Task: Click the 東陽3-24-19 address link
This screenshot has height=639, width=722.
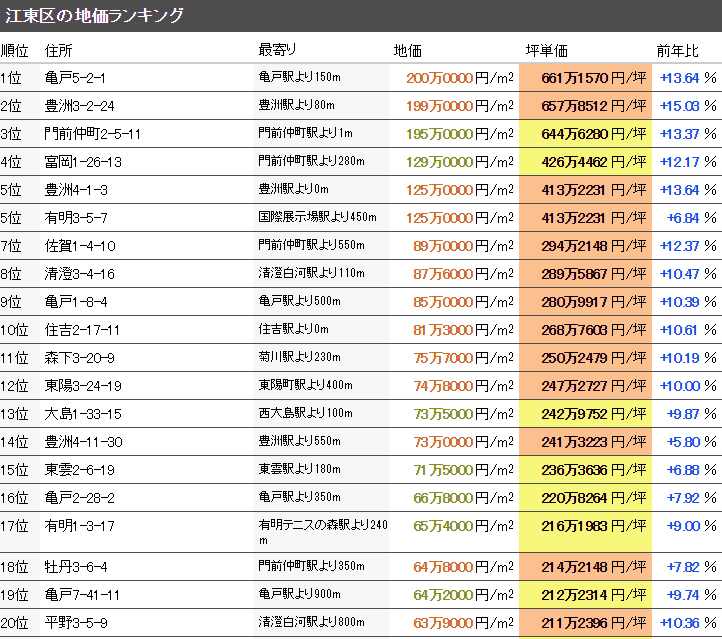Action: click(x=84, y=386)
